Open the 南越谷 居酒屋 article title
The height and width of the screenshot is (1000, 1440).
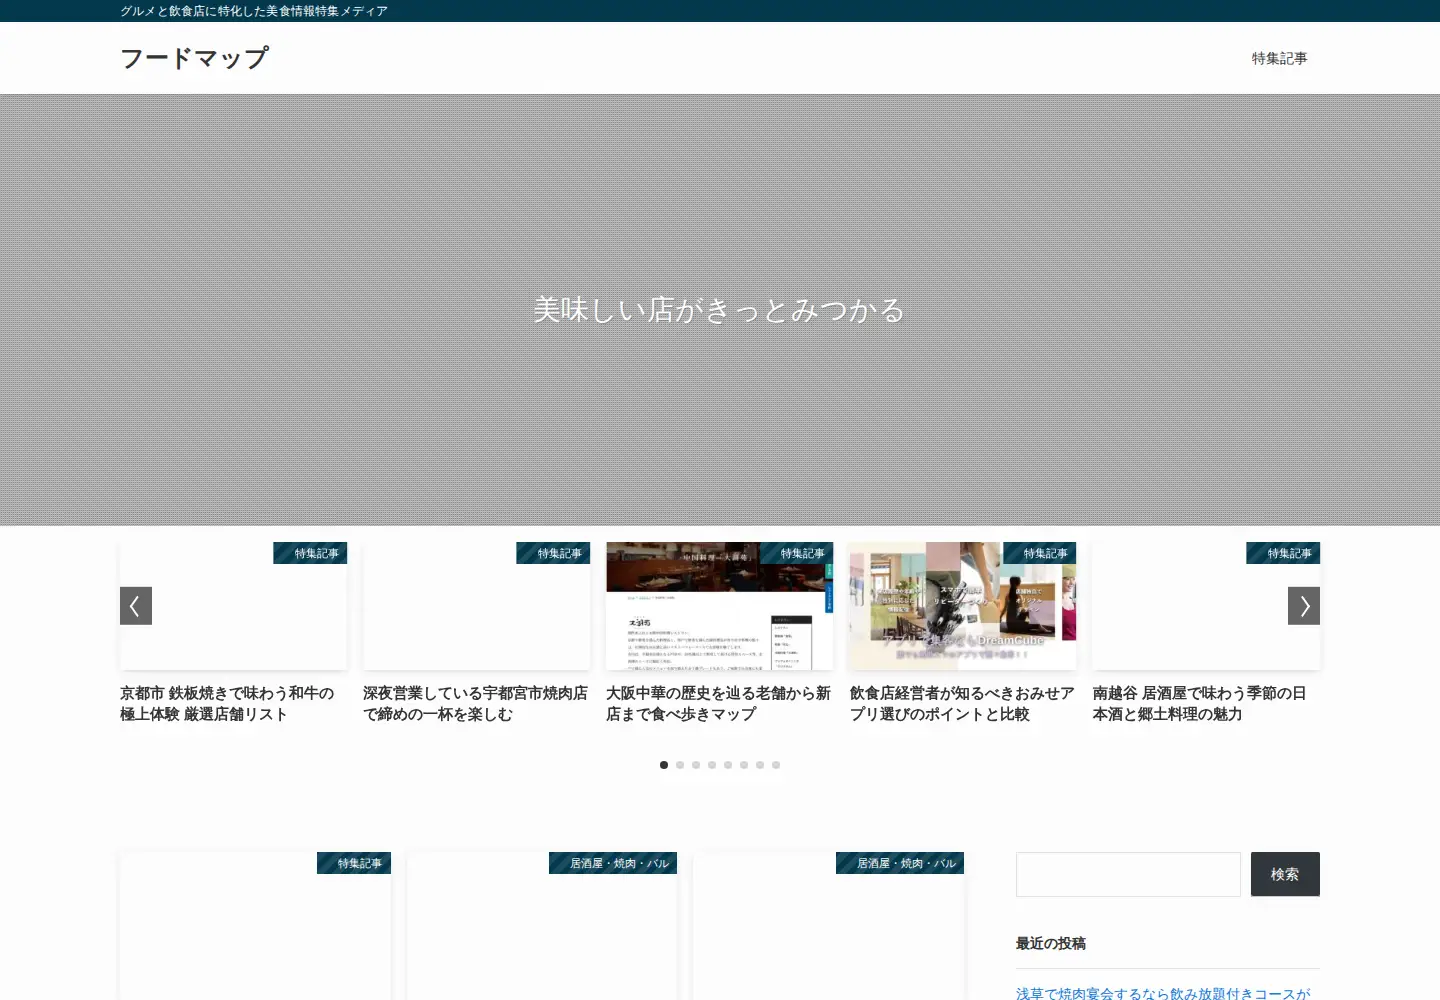coord(1199,703)
